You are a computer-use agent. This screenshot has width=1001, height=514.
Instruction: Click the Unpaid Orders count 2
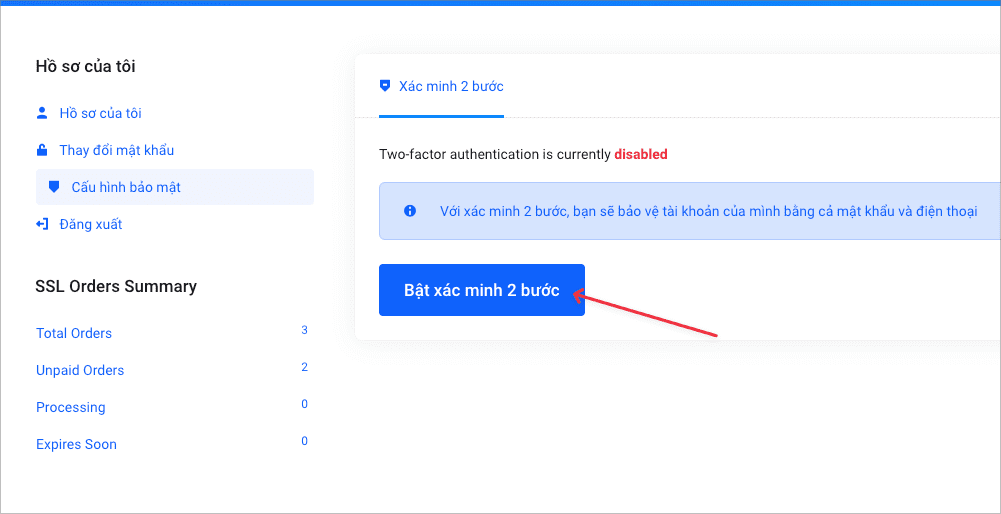pos(304,367)
